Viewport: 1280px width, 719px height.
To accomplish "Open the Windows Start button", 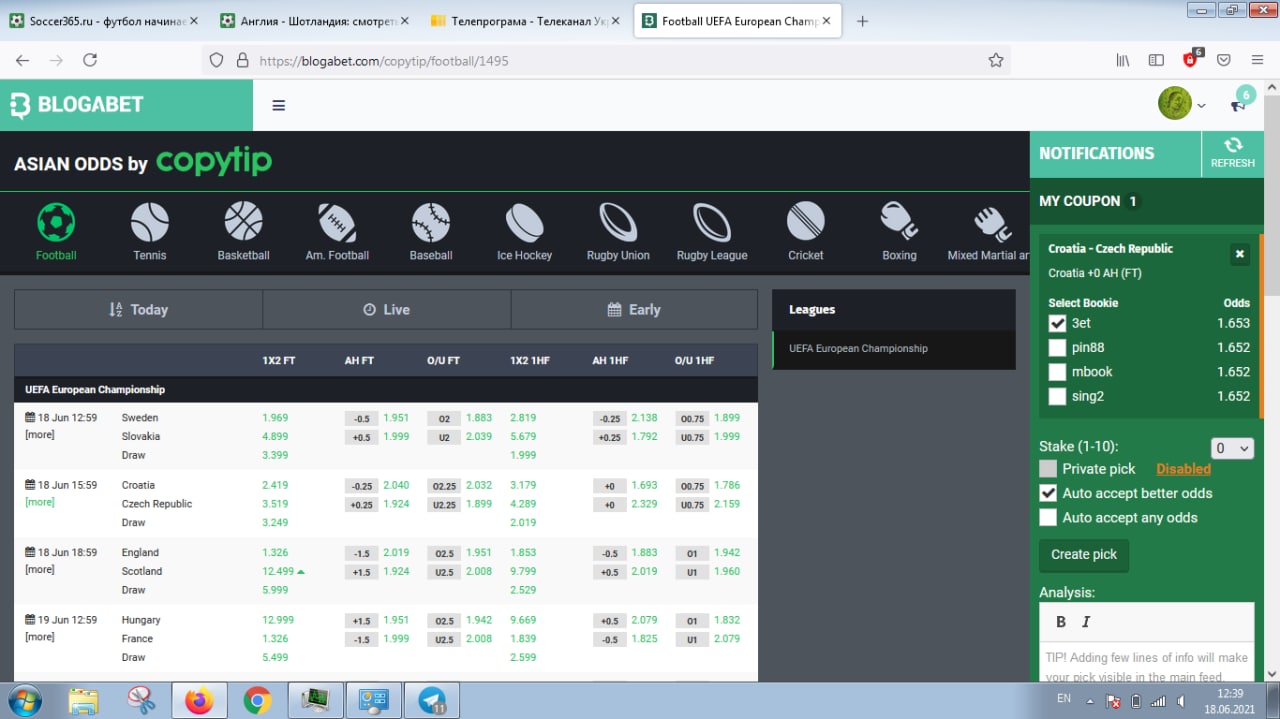I will [x=24, y=701].
